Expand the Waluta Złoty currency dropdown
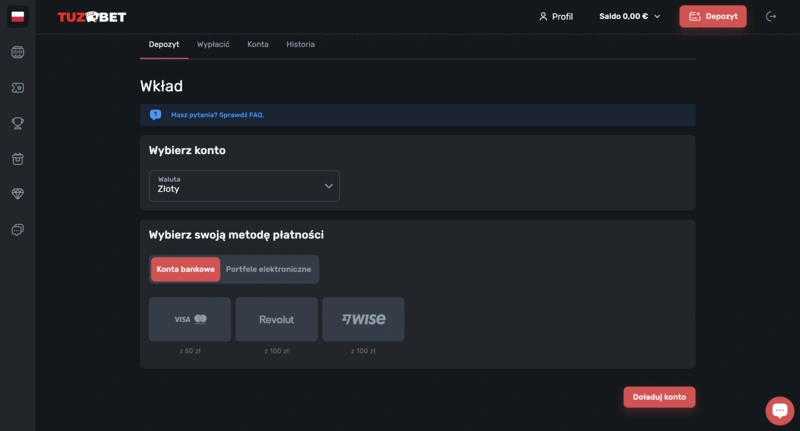The width and height of the screenshot is (800, 431). (x=244, y=186)
